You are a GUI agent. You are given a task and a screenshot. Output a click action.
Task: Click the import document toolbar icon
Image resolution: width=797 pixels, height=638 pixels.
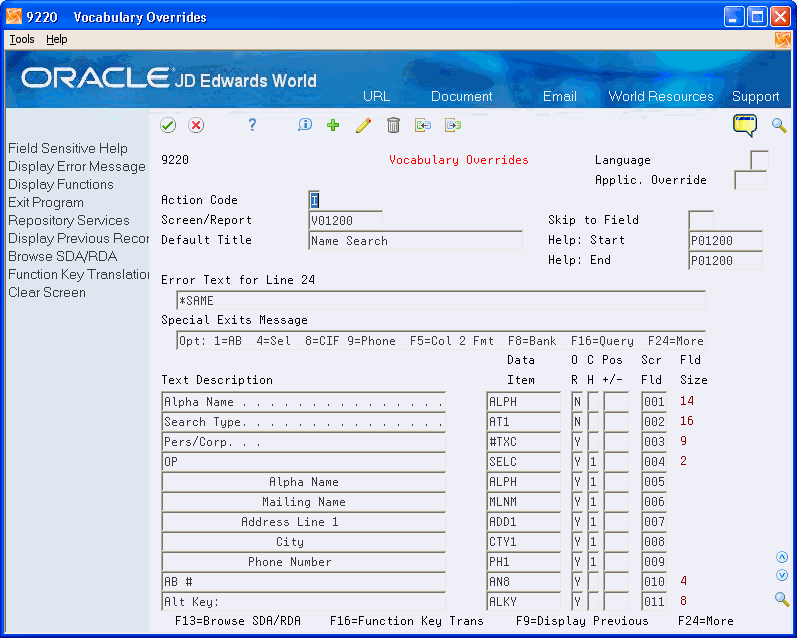pos(422,125)
